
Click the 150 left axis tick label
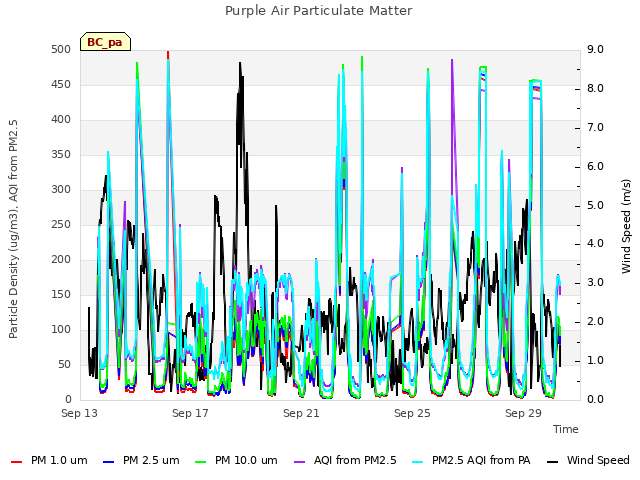tap(61, 295)
